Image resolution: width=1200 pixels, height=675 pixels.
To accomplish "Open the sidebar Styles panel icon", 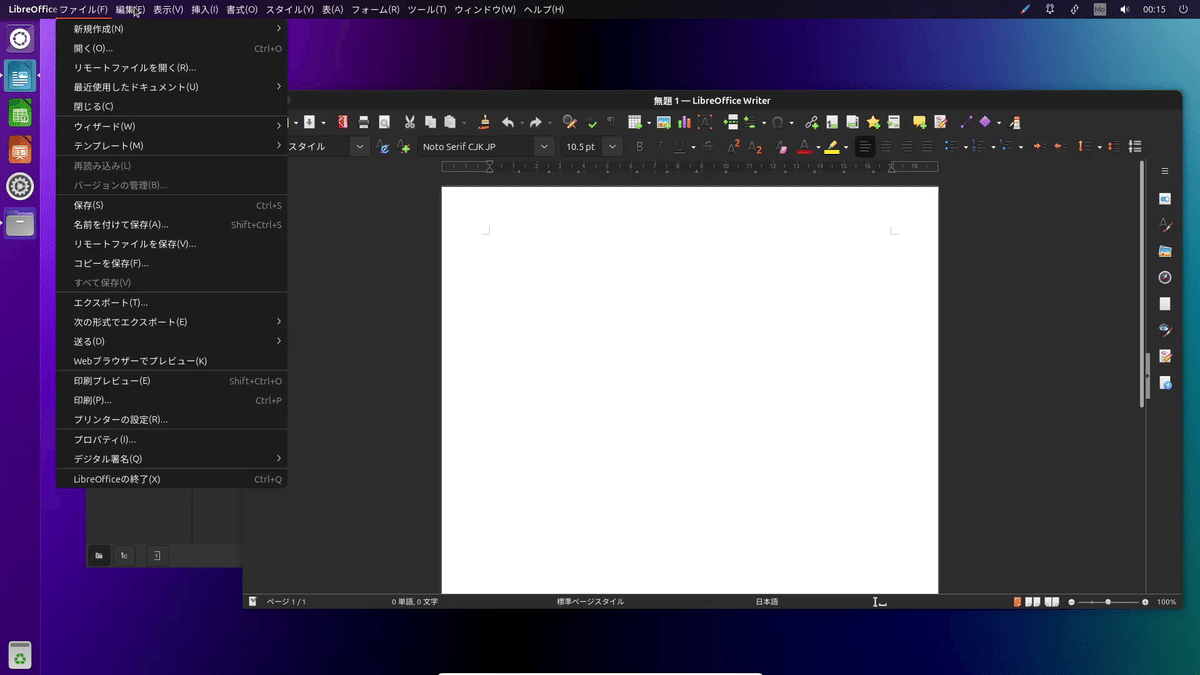I will pos(1165,225).
